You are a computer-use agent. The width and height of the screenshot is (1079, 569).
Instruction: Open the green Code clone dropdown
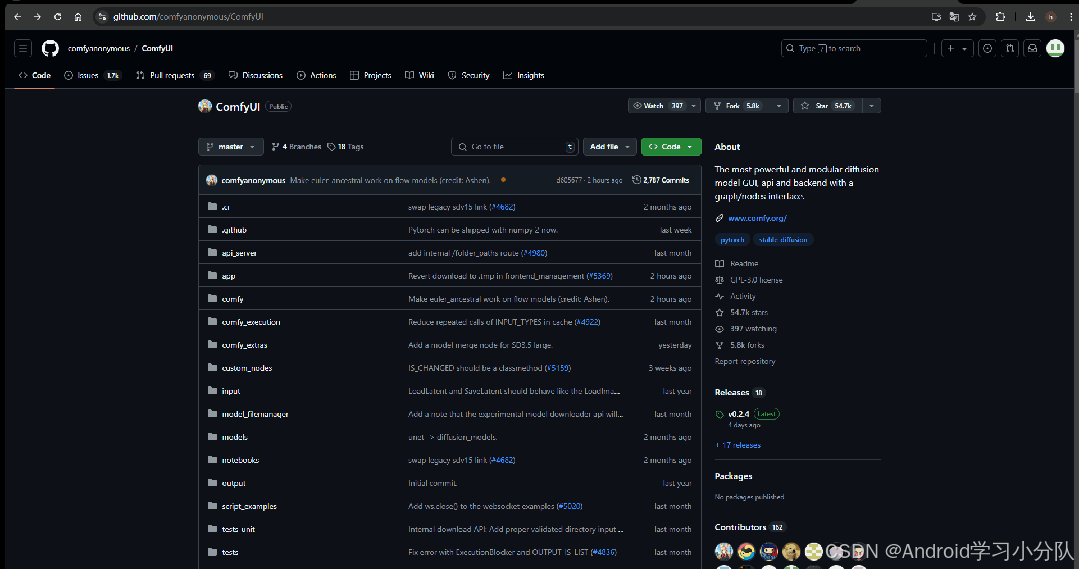[671, 147]
